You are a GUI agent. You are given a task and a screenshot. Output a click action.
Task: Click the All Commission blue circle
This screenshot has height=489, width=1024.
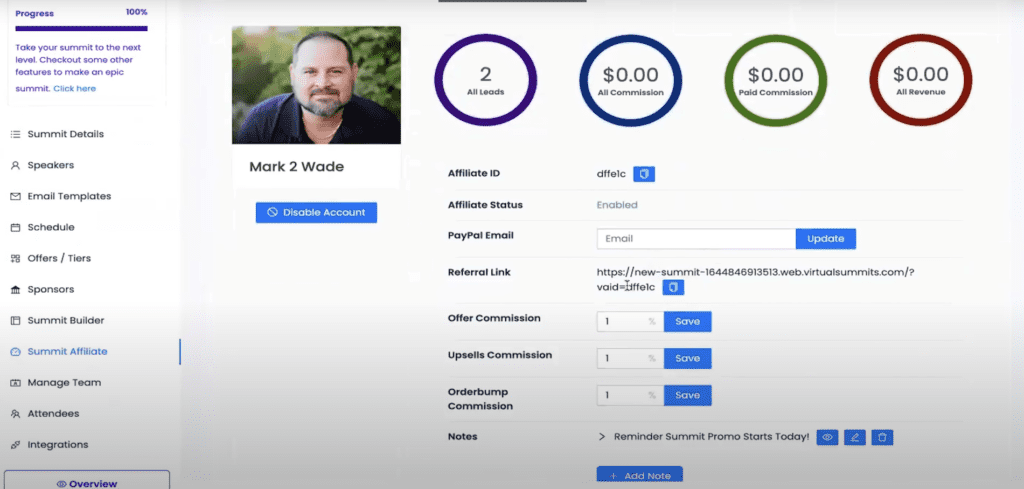[630, 80]
